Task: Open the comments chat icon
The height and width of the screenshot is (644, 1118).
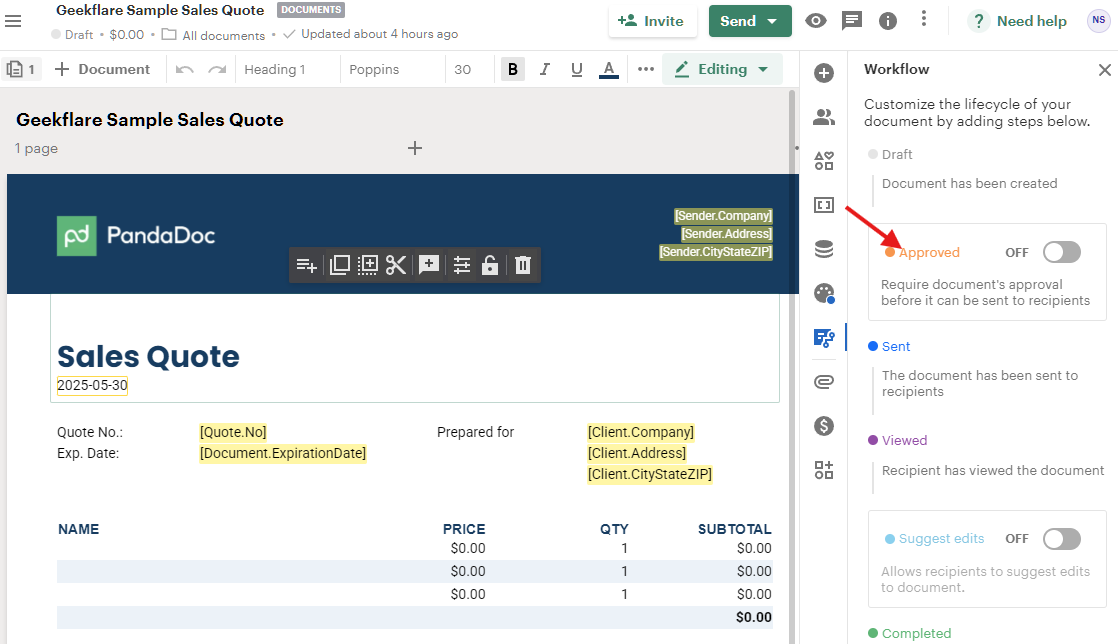Action: (x=851, y=21)
